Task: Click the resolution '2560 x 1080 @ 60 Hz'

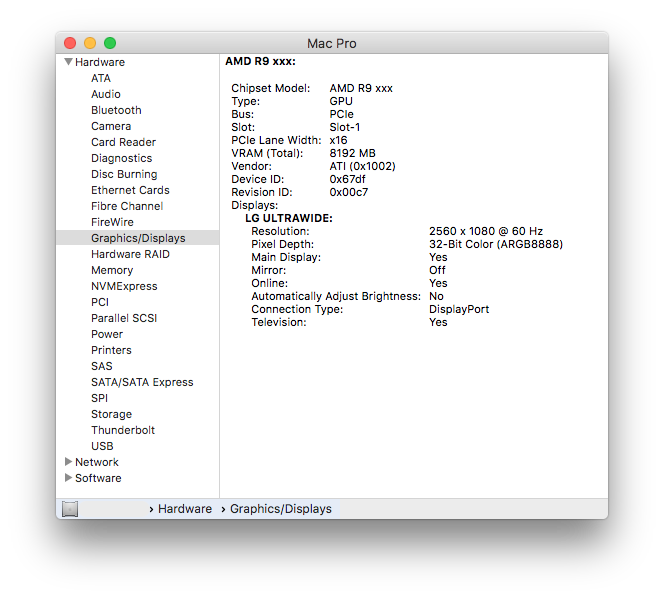Action: [x=486, y=232]
